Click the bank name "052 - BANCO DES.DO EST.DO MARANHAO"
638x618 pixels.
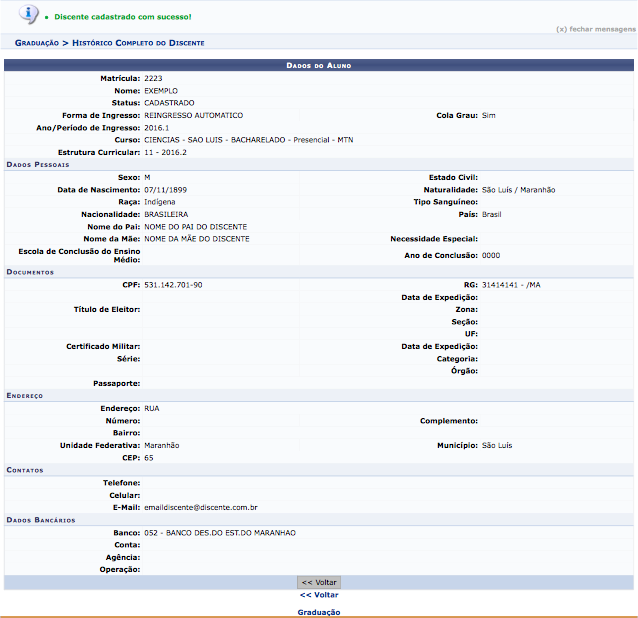220,533
